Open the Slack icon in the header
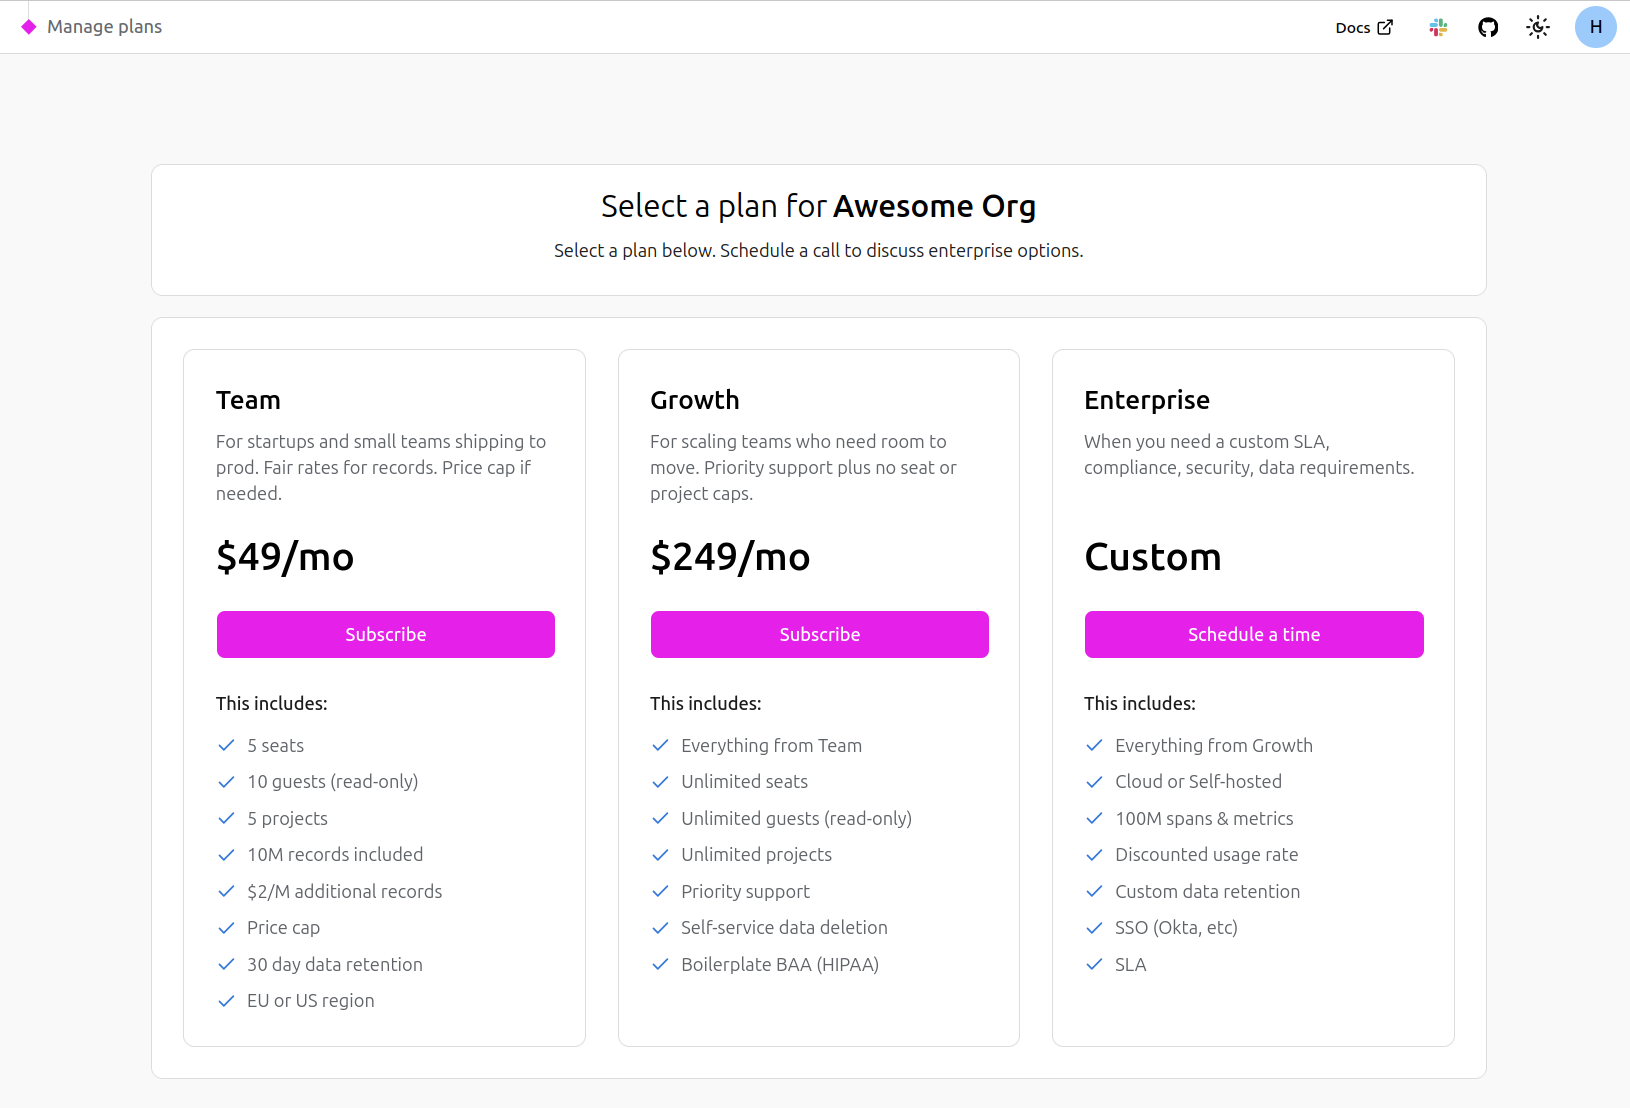 1437,27
